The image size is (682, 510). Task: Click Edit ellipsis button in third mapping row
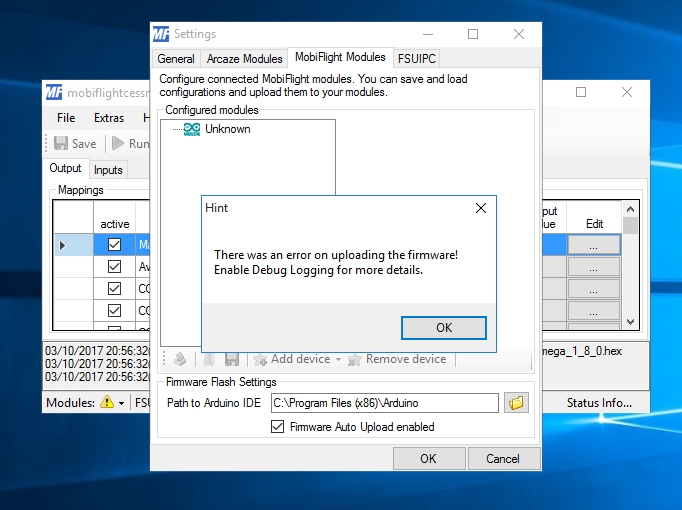coord(594,289)
